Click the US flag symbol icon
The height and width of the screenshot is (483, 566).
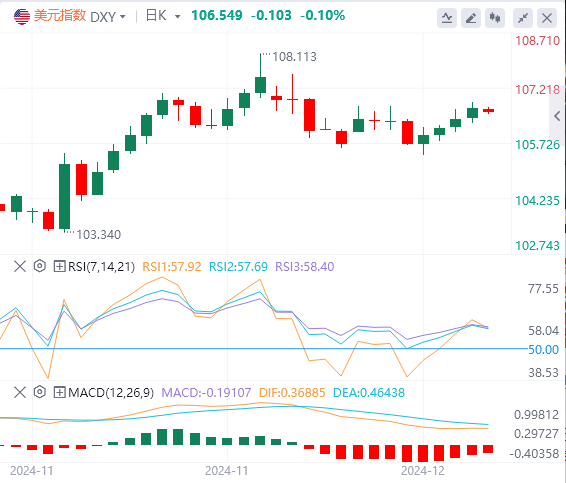22,16
